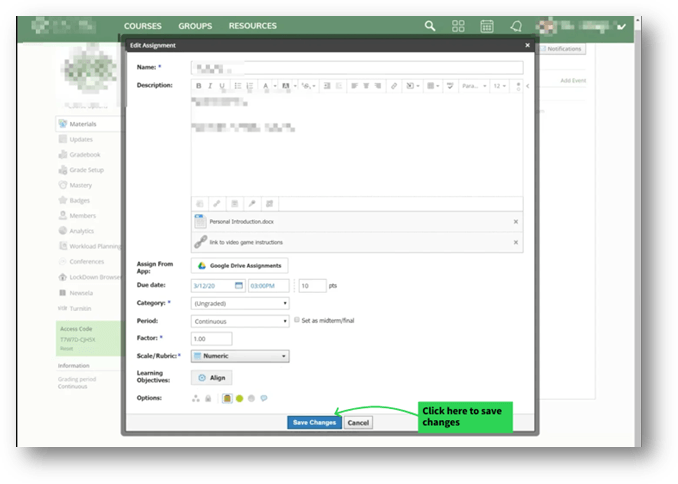This screenshot has height=484, width=678.
Task: Edit the 03:00PM due time field
Action: point(269,285)
